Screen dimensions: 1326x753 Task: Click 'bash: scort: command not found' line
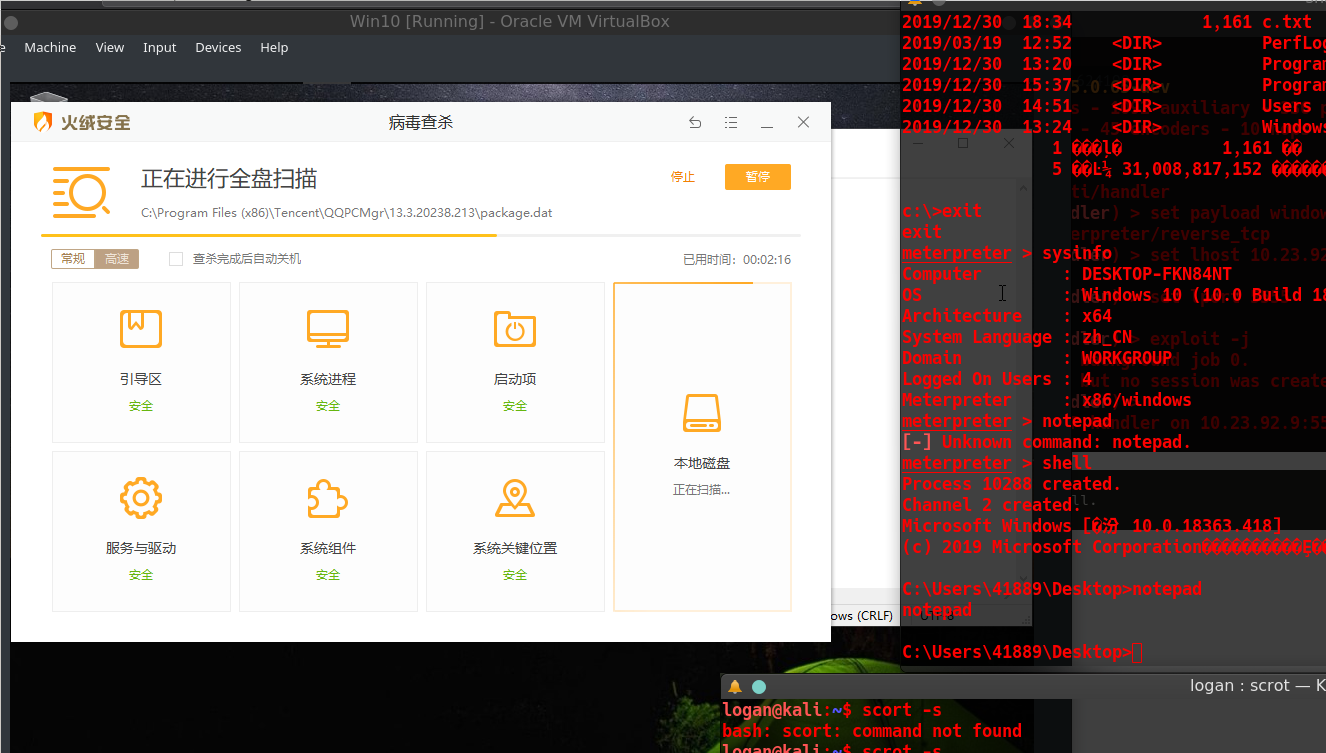872,731
